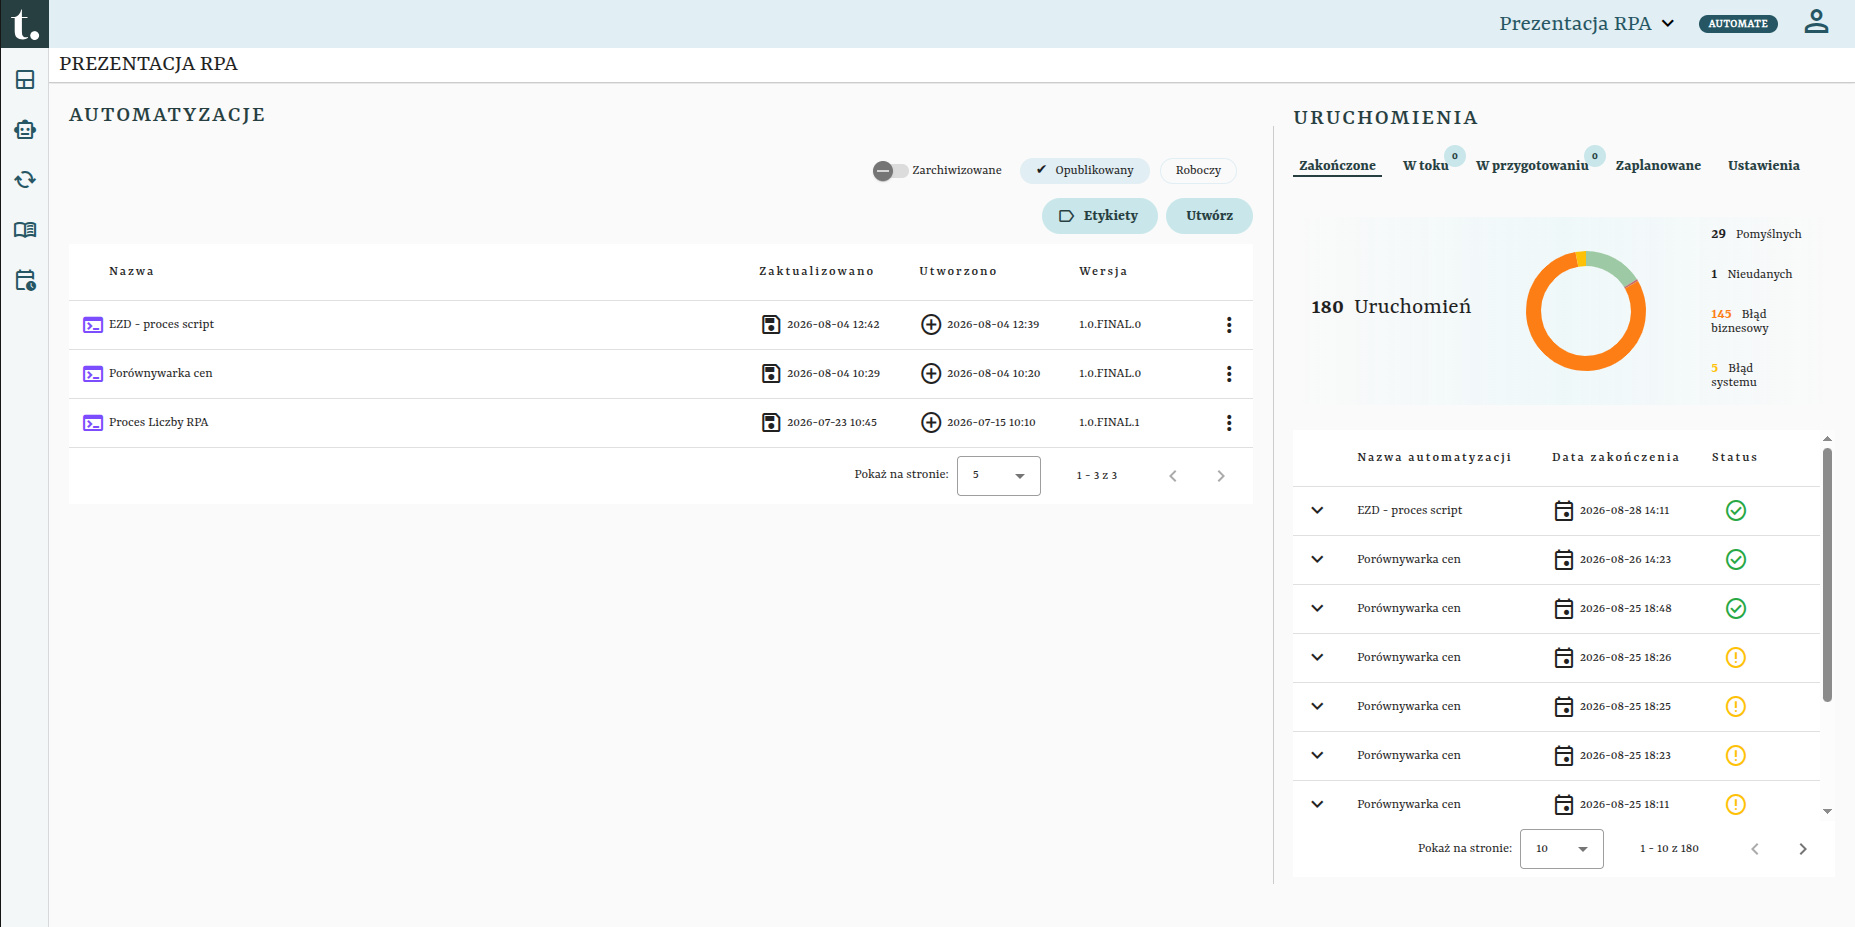
Task: Click the runs list vertical scrollbar
Action: [1827, 575]
